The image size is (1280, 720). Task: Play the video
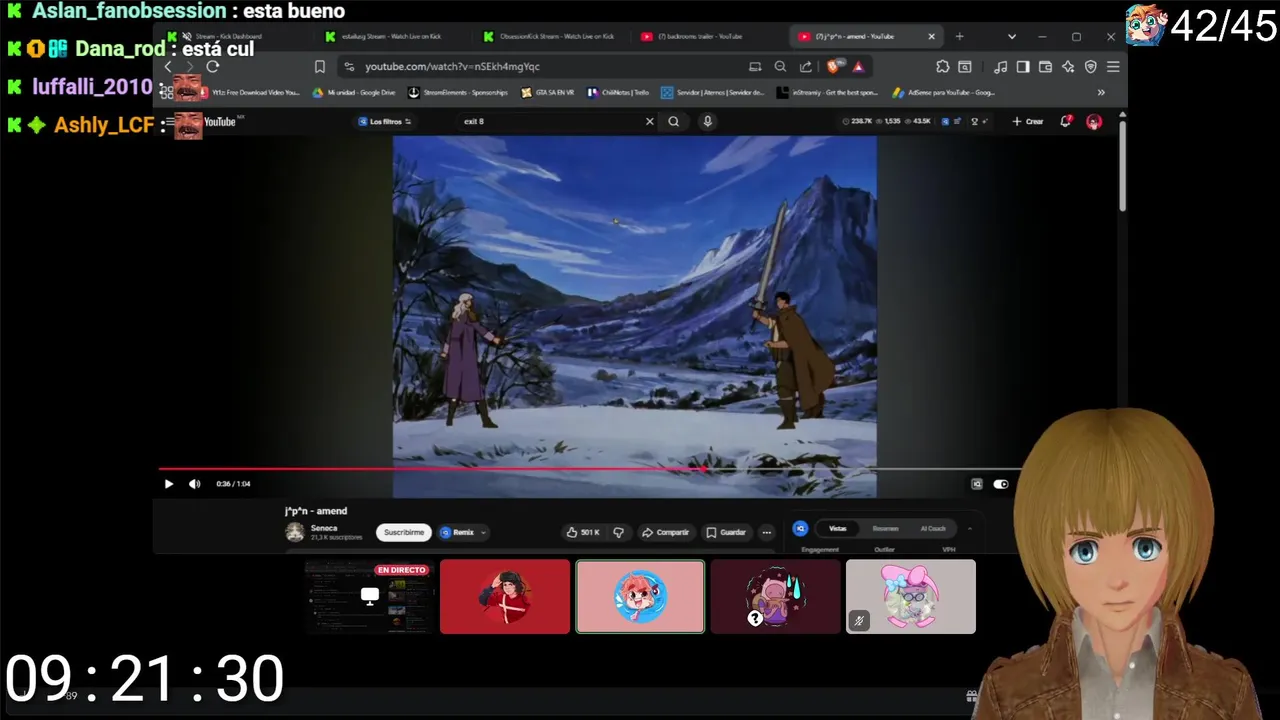point(168,484)
